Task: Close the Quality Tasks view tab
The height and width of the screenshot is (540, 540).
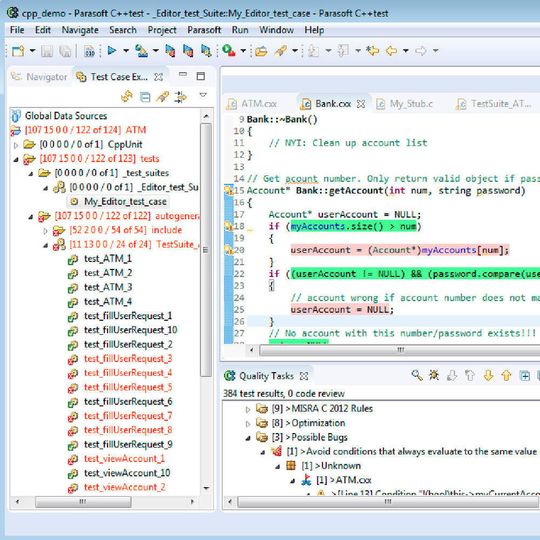Action: [x=304, y=376]
